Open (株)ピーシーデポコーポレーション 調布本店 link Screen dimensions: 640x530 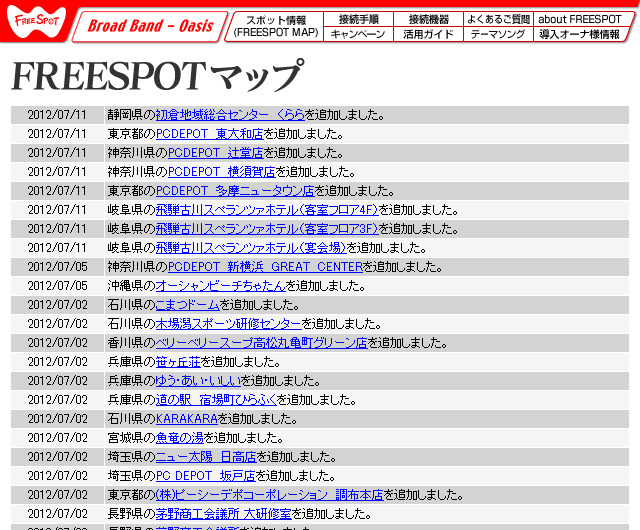270,495
